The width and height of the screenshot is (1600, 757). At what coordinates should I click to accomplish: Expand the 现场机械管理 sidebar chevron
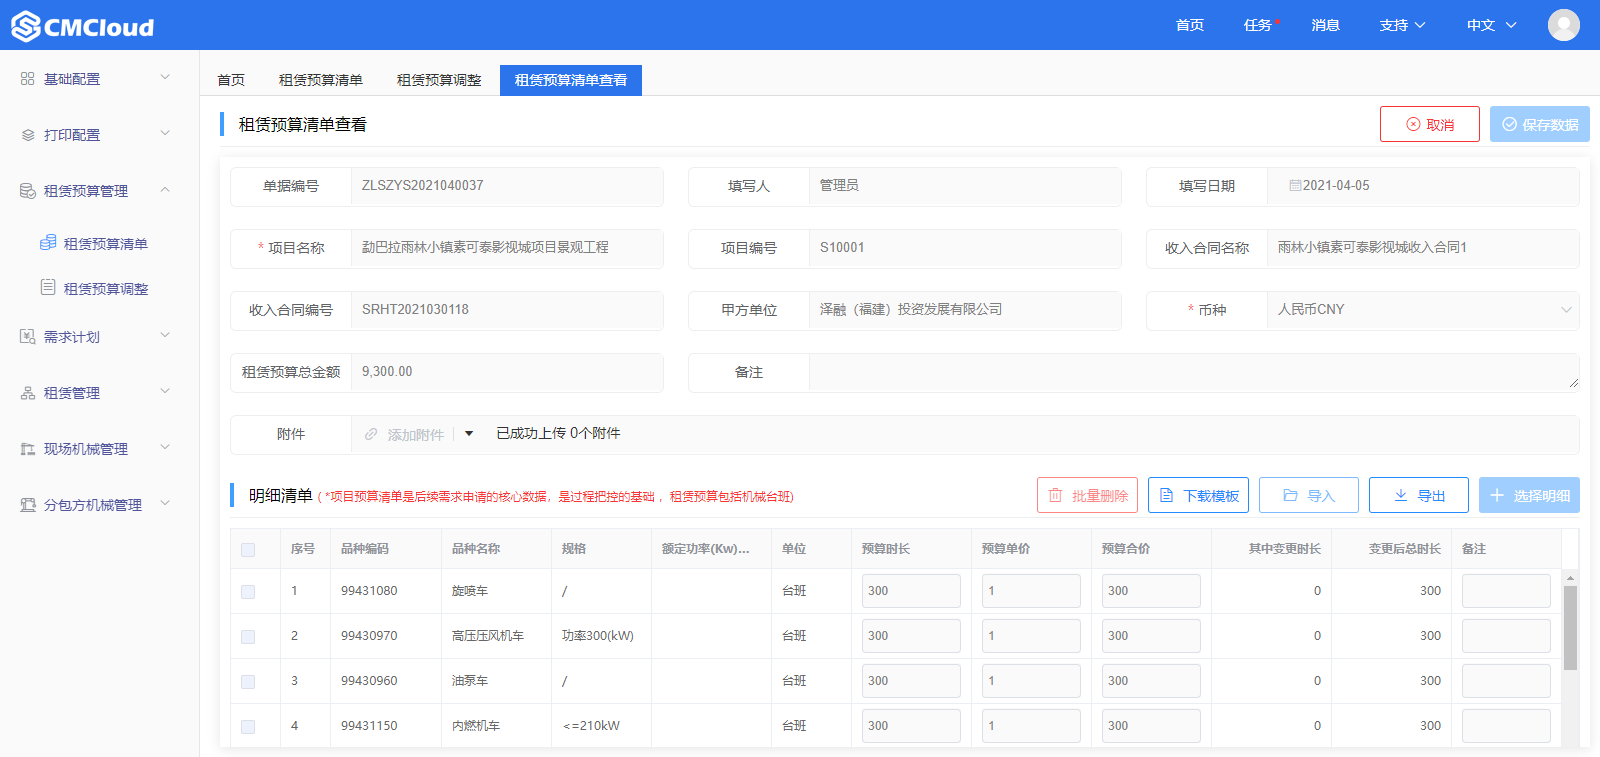coord(165,447)
